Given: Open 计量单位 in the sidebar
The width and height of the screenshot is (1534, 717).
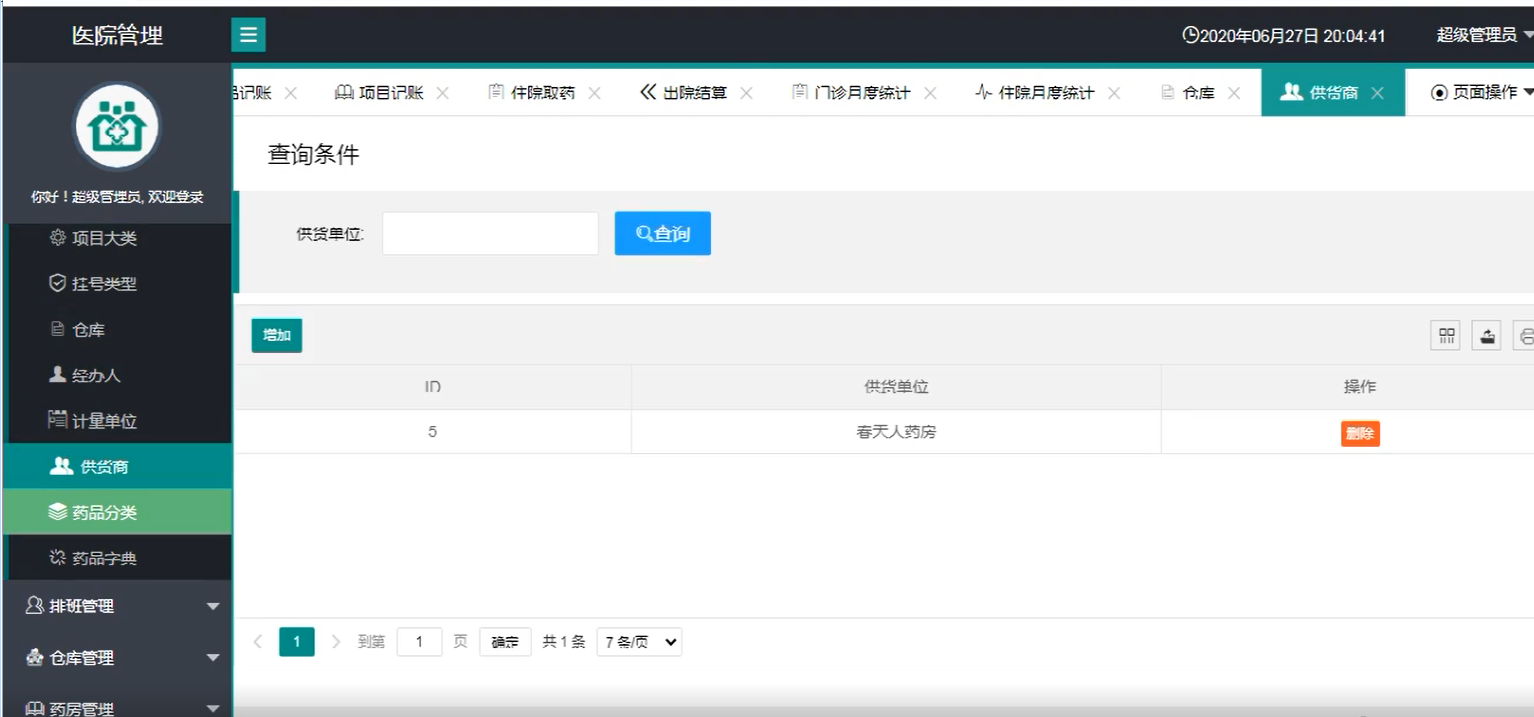Looking at the screenshot, I should [x=117, y=421].
